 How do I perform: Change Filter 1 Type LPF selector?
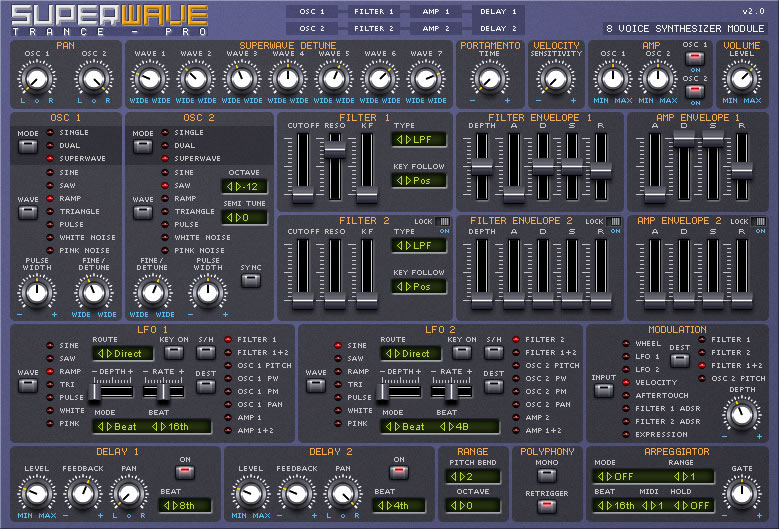click(419, 140)
